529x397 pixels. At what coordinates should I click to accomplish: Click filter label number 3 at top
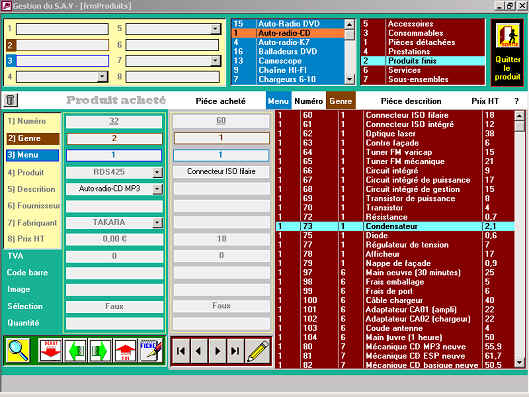(x=10, y=61)
